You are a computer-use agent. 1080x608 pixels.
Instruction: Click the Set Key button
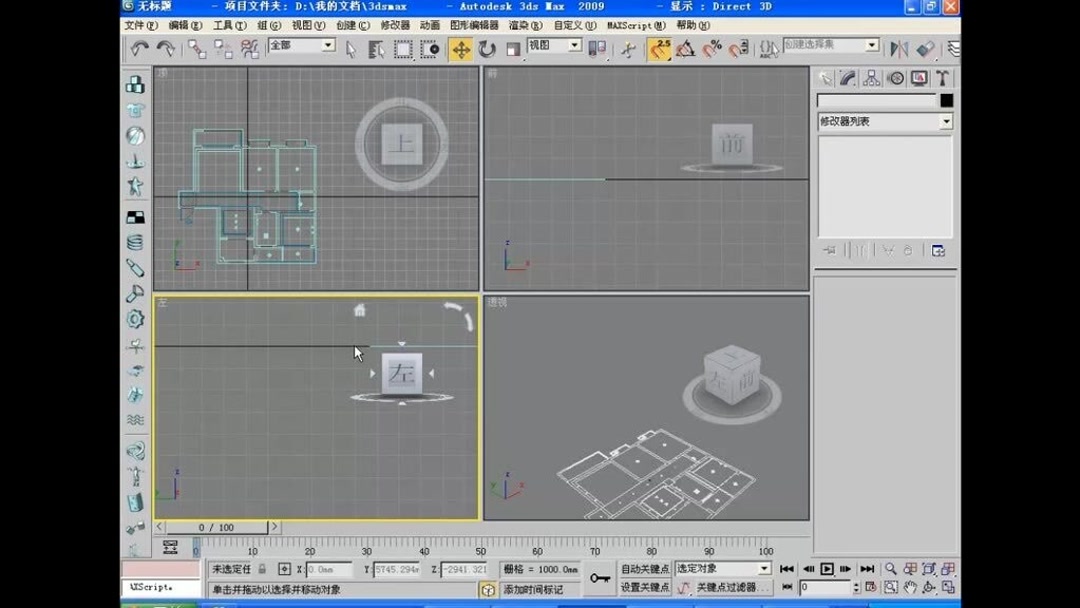click(x=646, y=587)
